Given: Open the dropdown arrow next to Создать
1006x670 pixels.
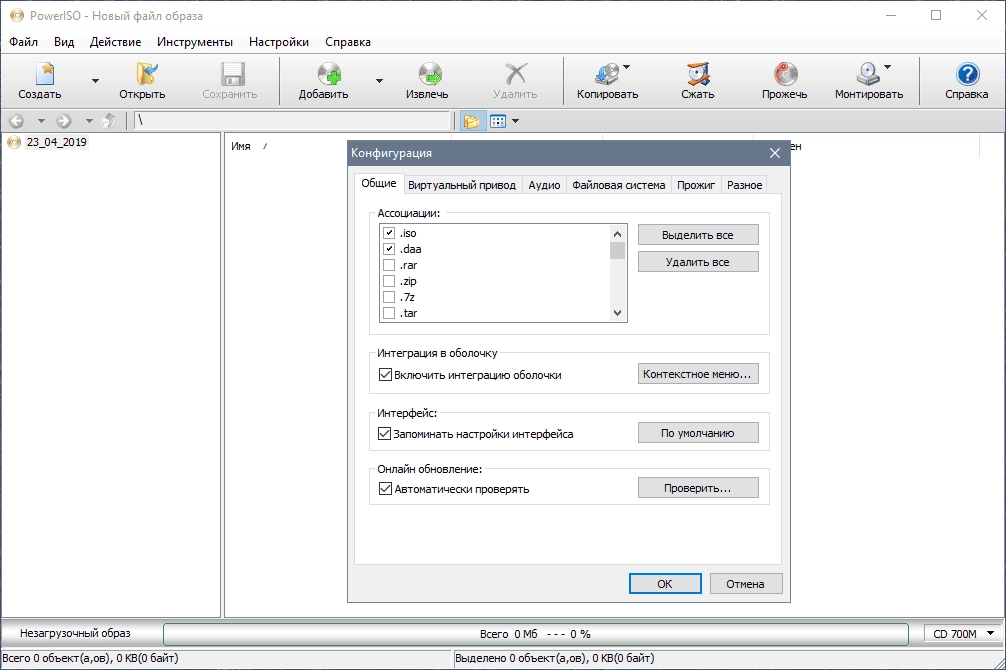Looking at the screenshot, I should [95, 81].
